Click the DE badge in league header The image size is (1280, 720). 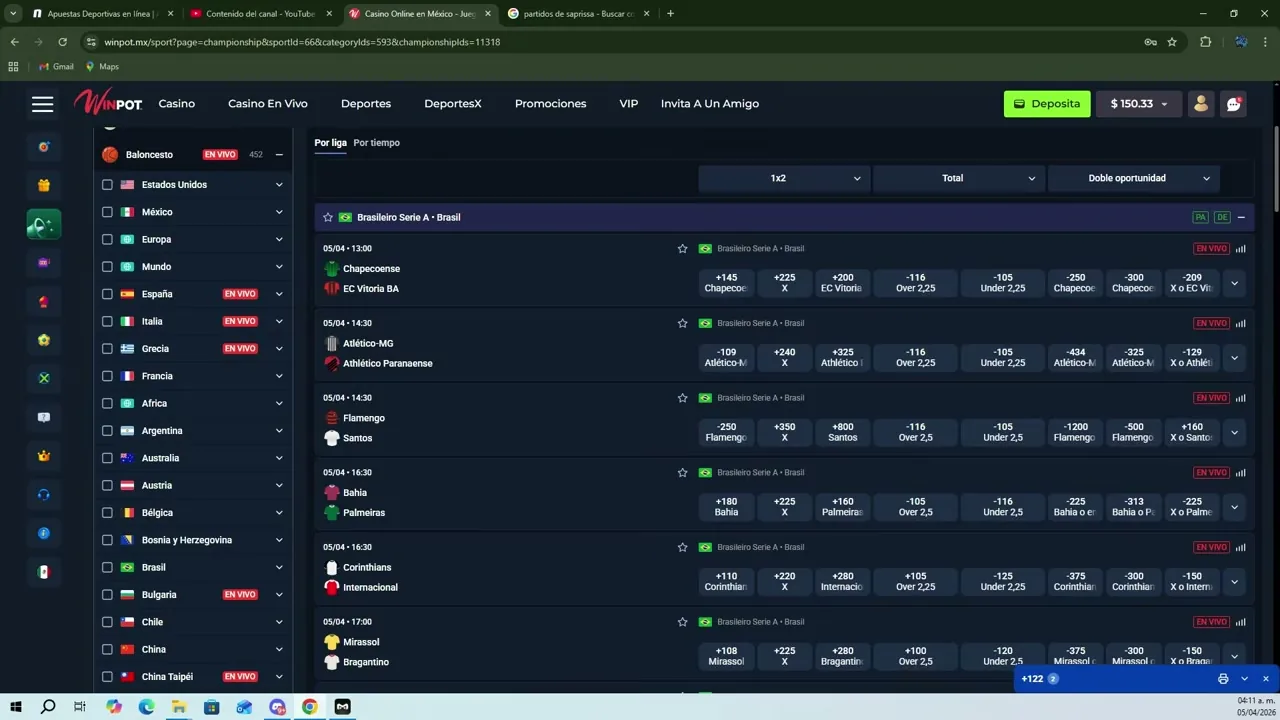(x=1222, y=217)
